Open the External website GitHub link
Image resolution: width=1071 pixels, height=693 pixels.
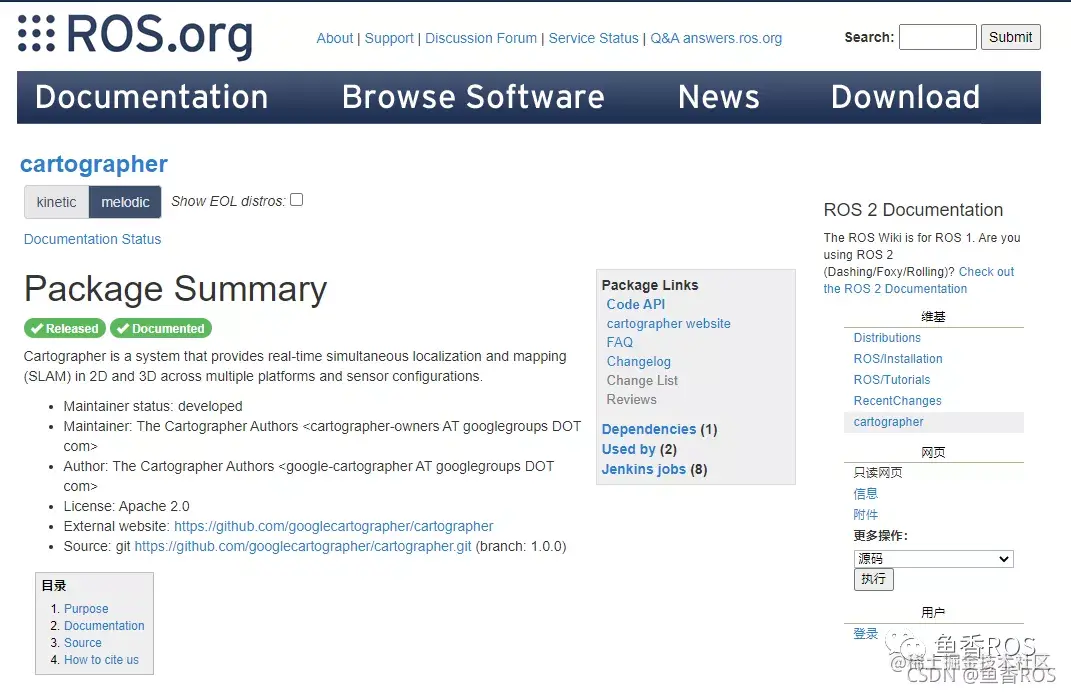pyautogui.click(x=333, y=526)
